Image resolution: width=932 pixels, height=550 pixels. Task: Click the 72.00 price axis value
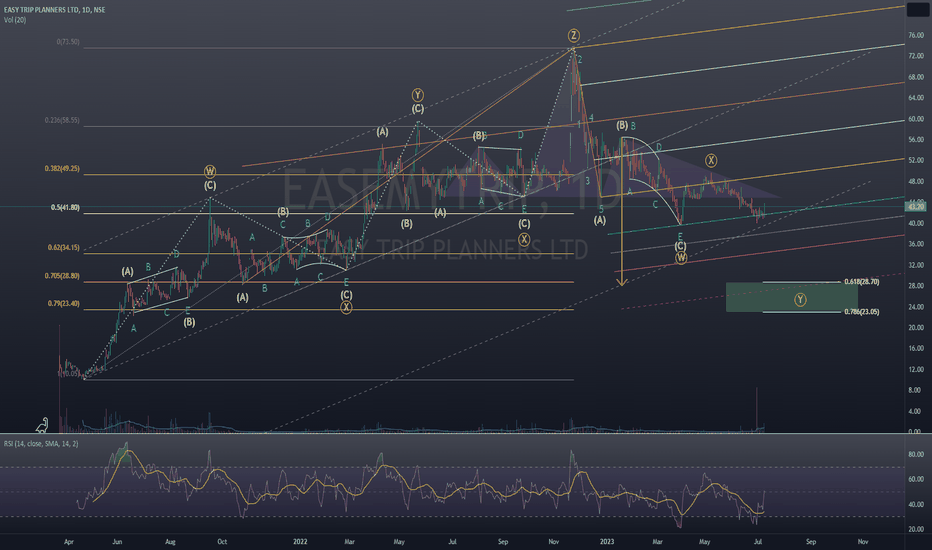tap(916, 56)
